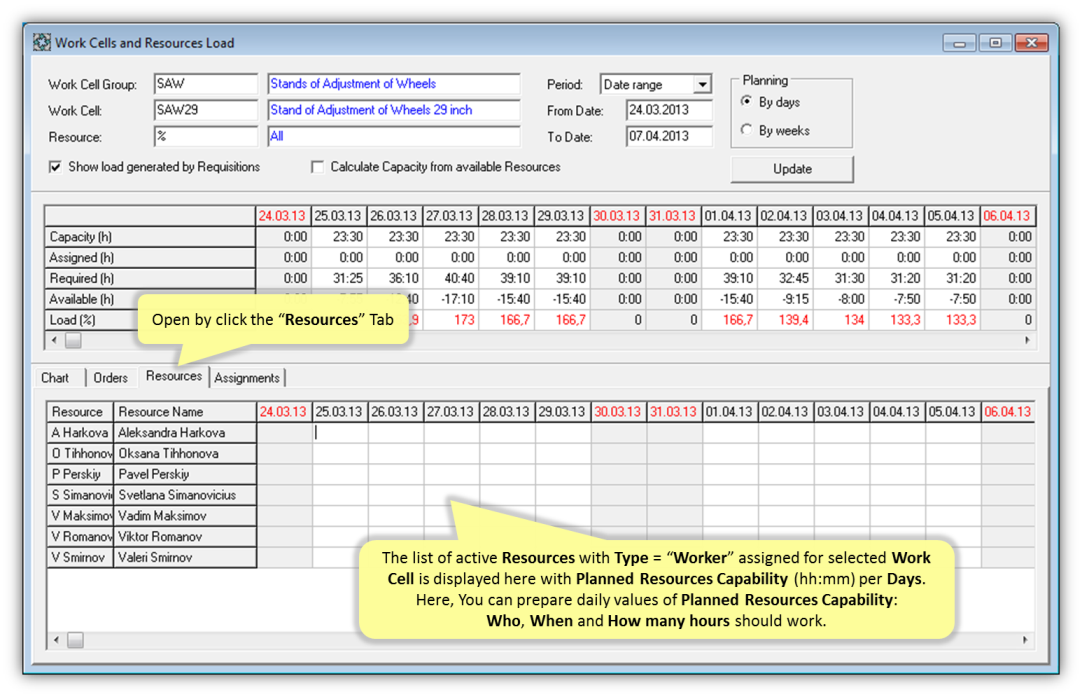The image size is (1082, 697).
Task: Click the Work Cell Group code field
Action: (x=206, y=84)
